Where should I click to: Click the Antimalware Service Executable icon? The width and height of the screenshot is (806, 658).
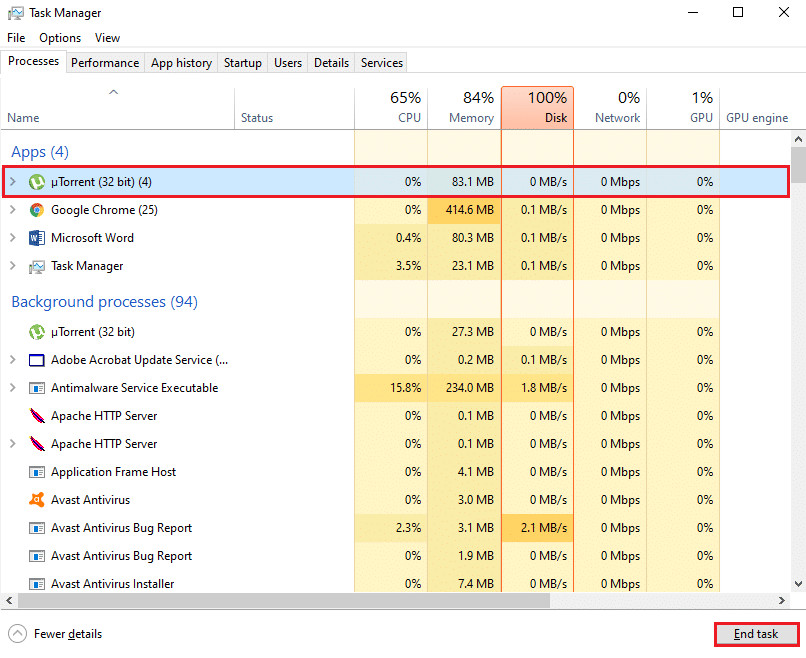coord(37,387)
